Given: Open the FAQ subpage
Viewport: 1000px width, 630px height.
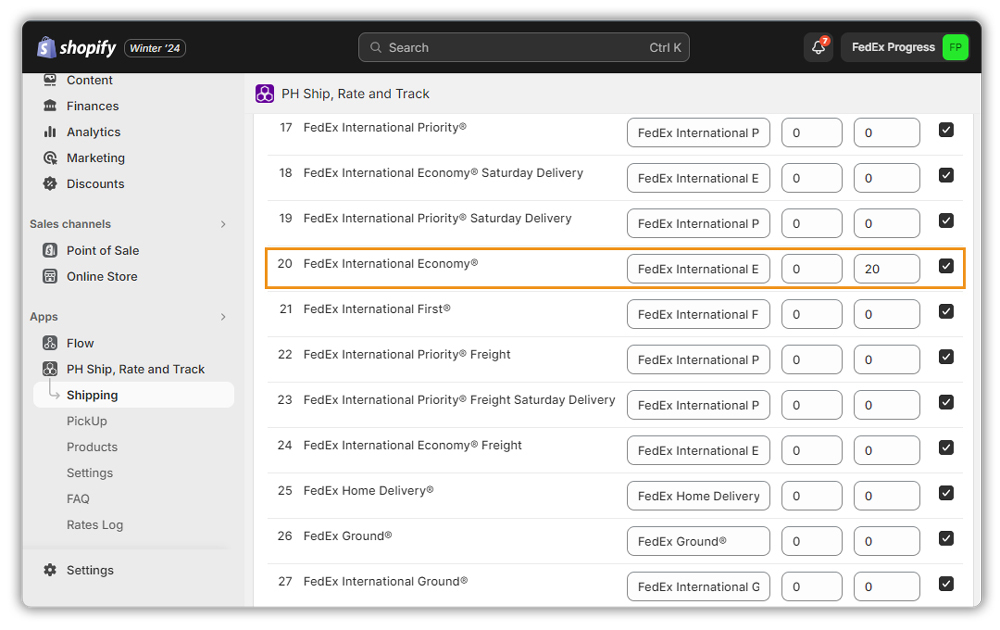Looking at the screenshot, I should (x=78, y=499).
